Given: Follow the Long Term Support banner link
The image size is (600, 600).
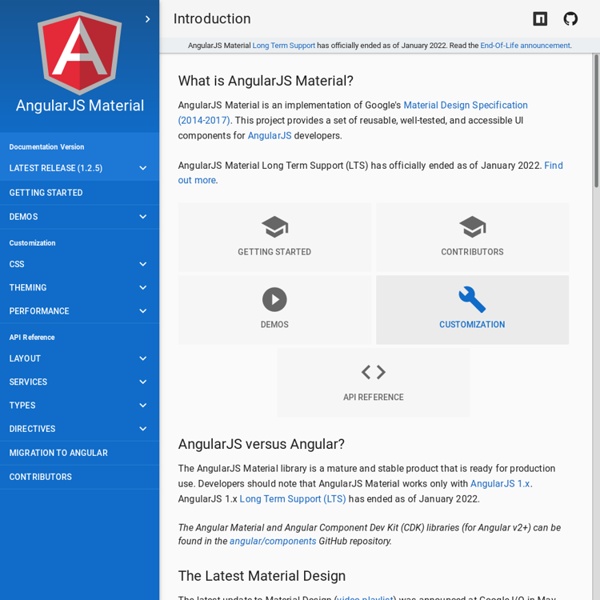Looking at the screenshot, I should [x=284, y=45].
